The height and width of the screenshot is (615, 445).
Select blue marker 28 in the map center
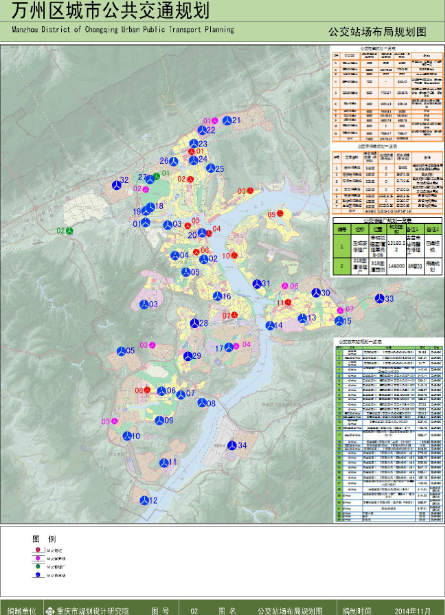pos(194,323)
